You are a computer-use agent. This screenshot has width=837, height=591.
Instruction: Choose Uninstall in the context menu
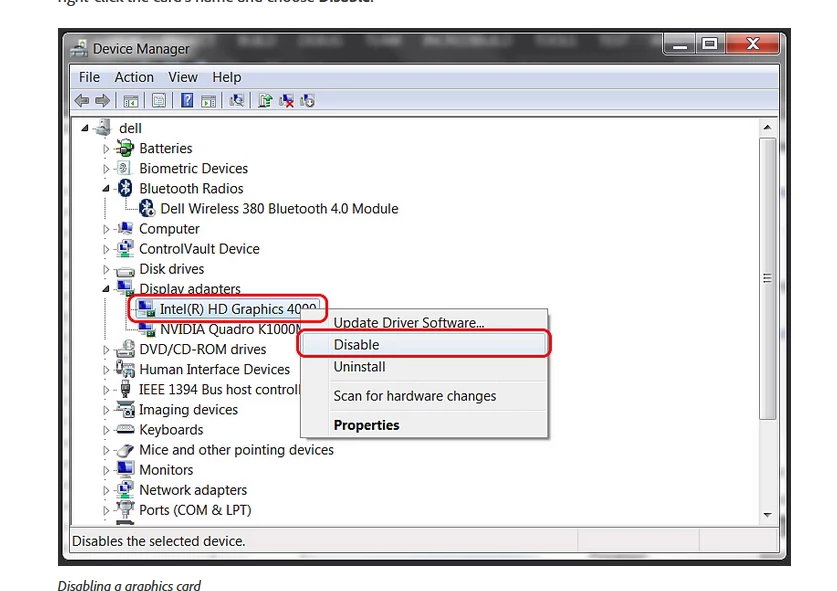[x=424, y=367]
